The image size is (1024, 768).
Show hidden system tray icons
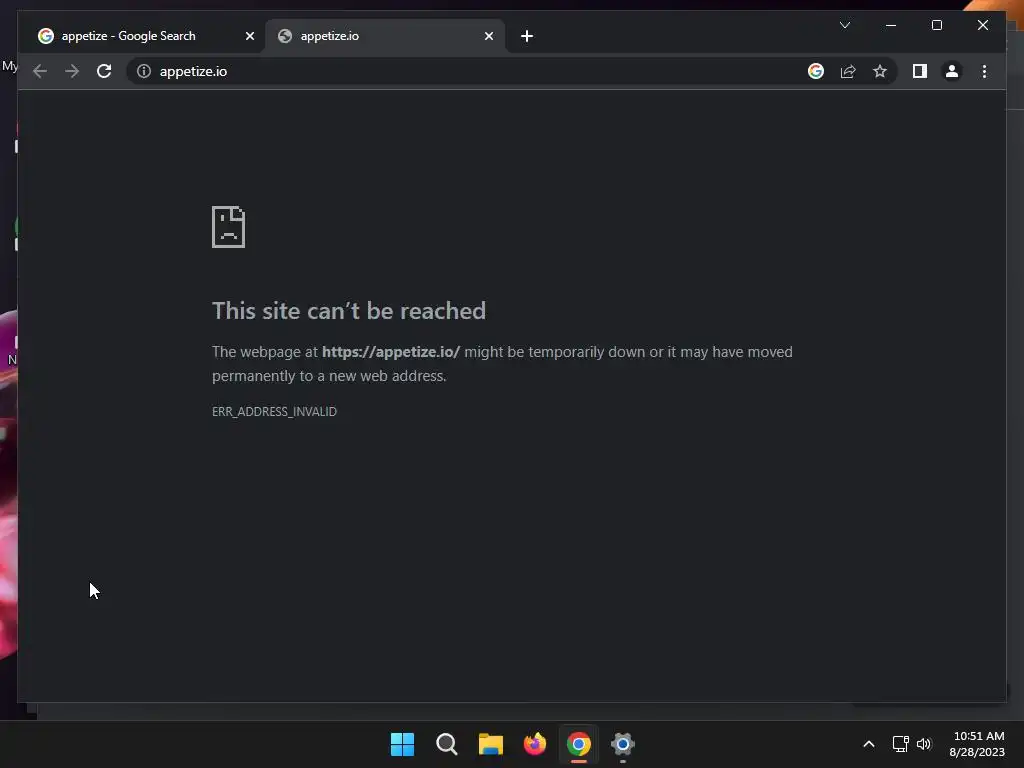[869, 744]
